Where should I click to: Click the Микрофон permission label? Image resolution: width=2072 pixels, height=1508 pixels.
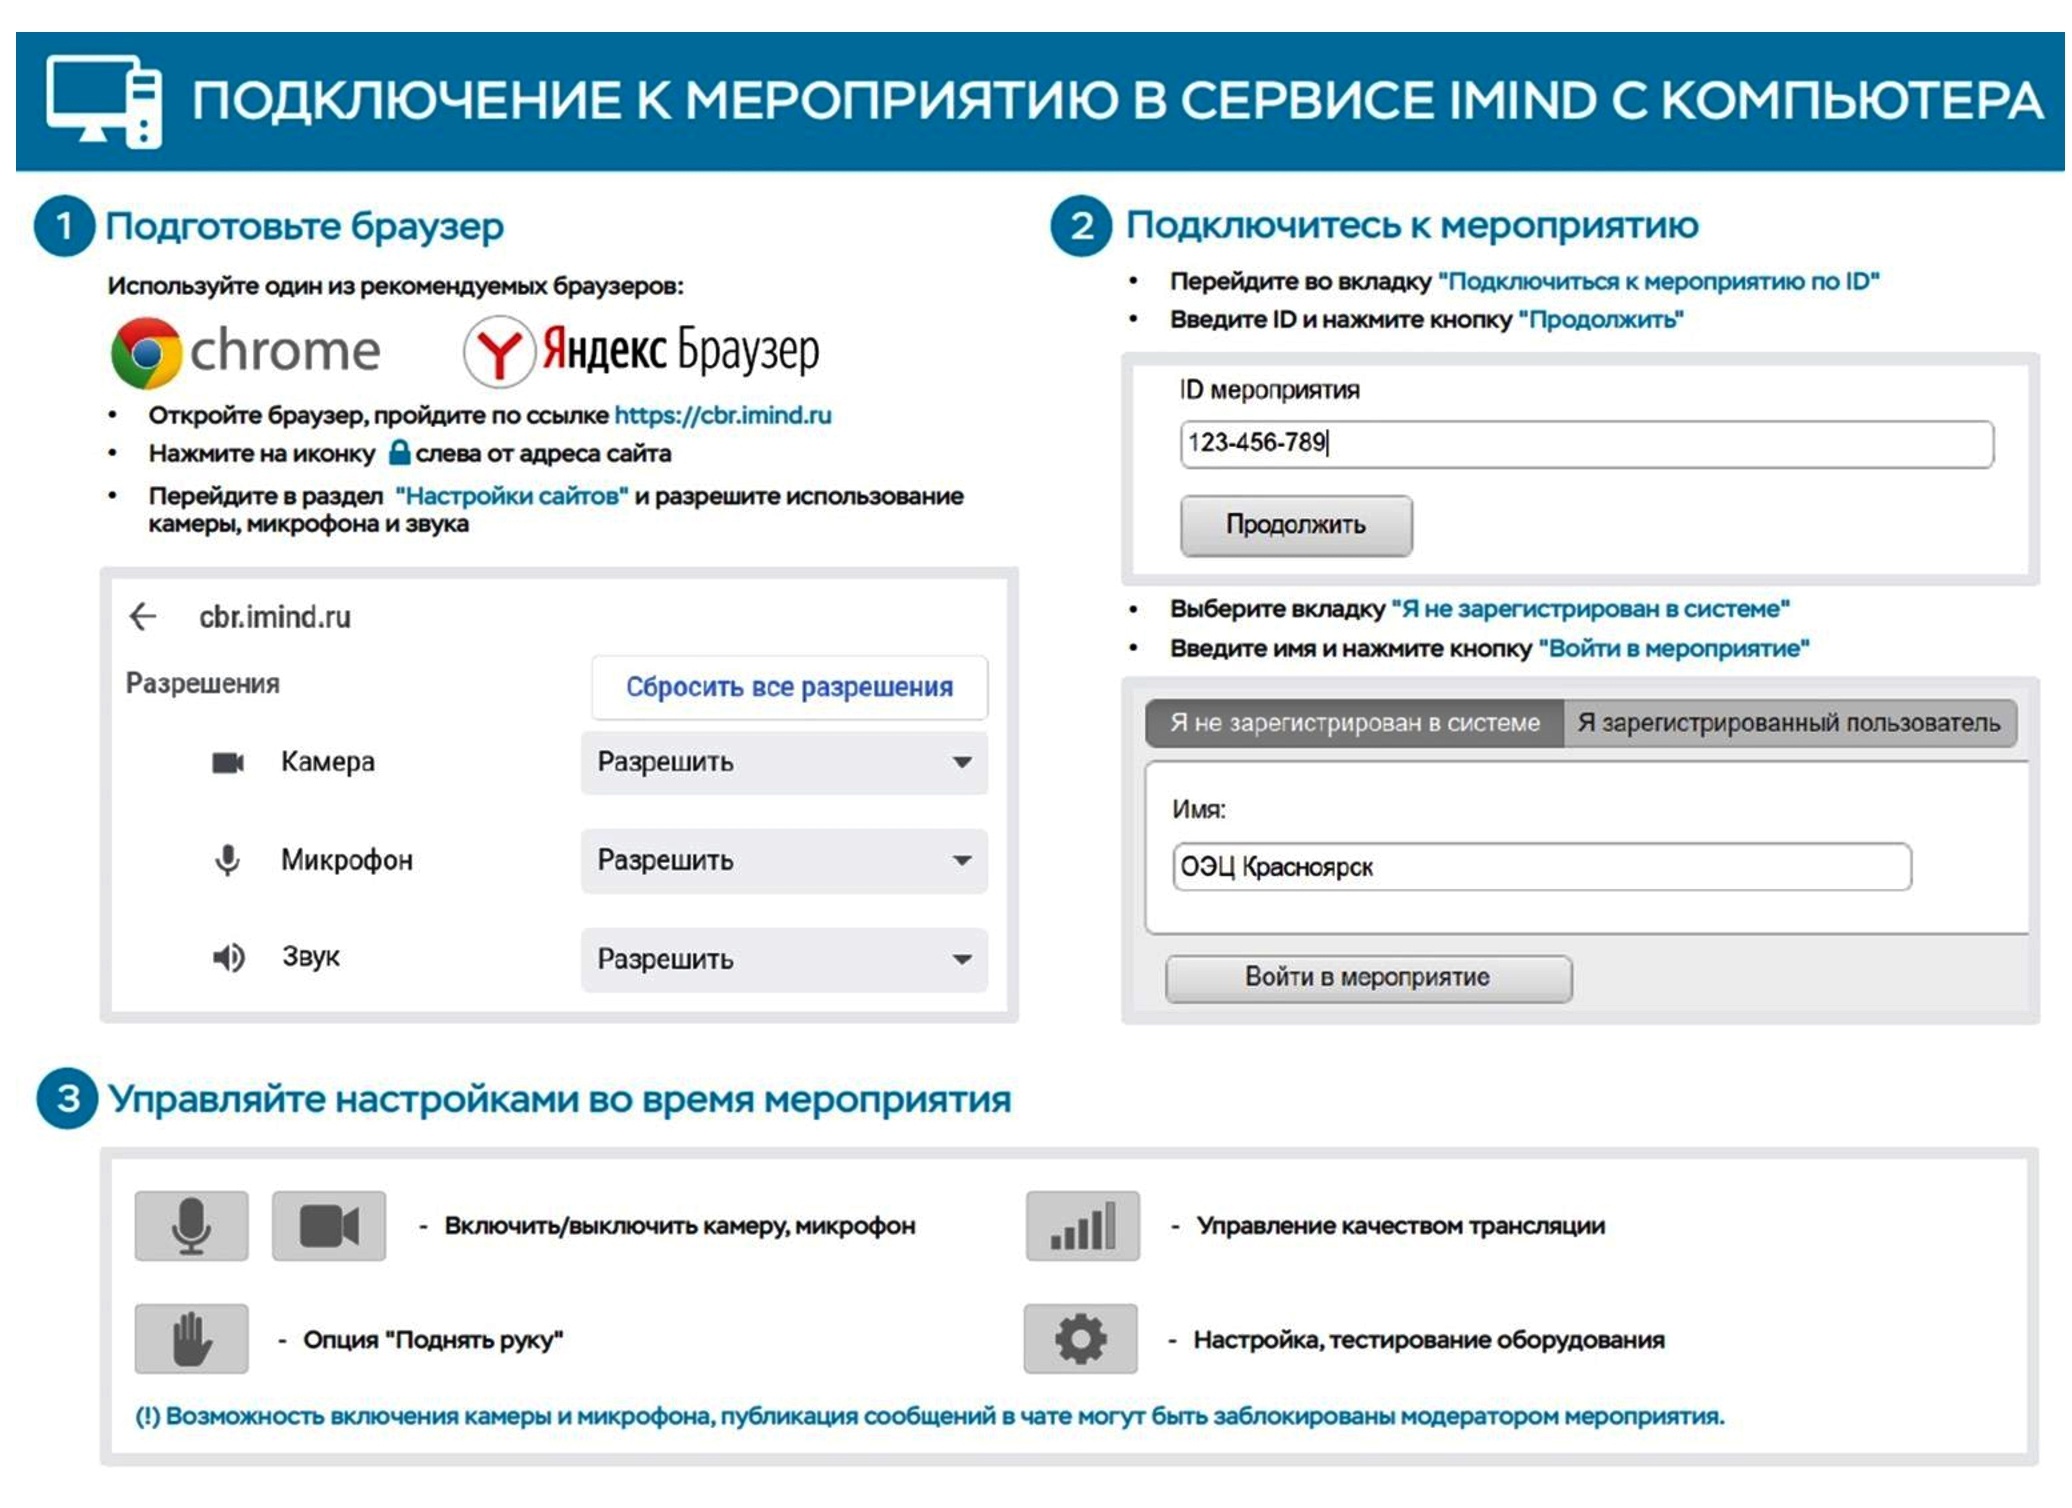click(347, 860)
